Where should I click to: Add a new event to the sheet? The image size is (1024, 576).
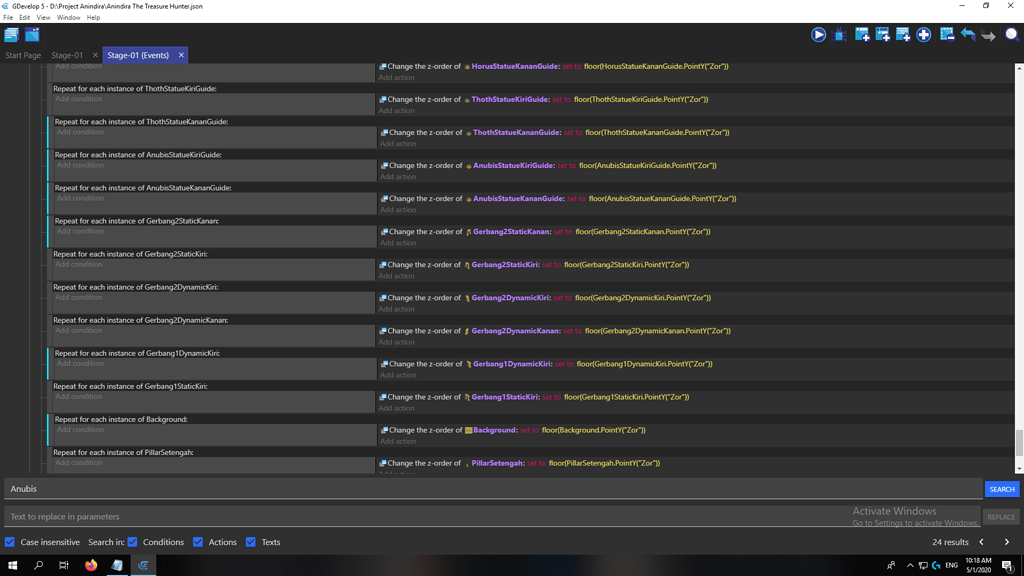(x=863, y=34)
